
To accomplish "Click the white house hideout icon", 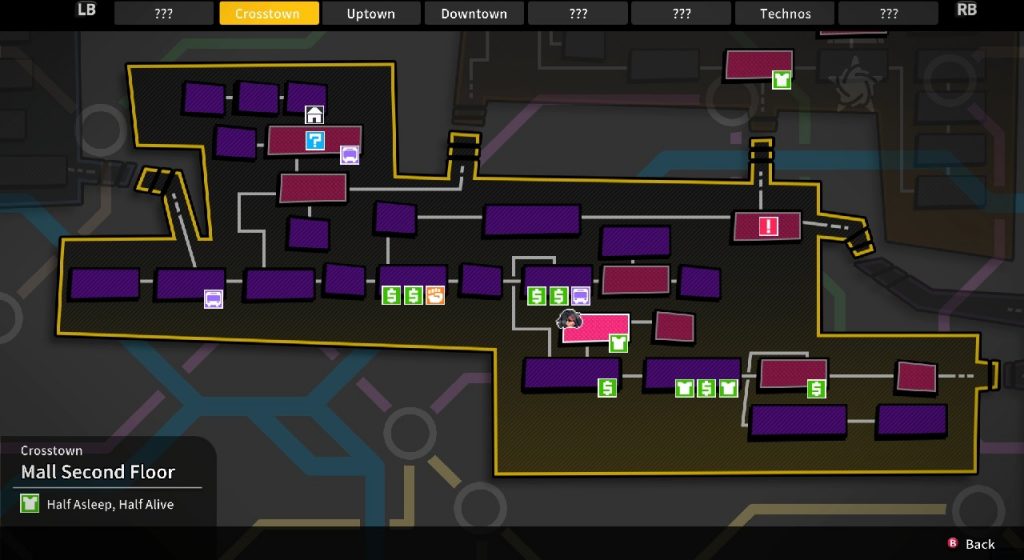I will (314, 115).
